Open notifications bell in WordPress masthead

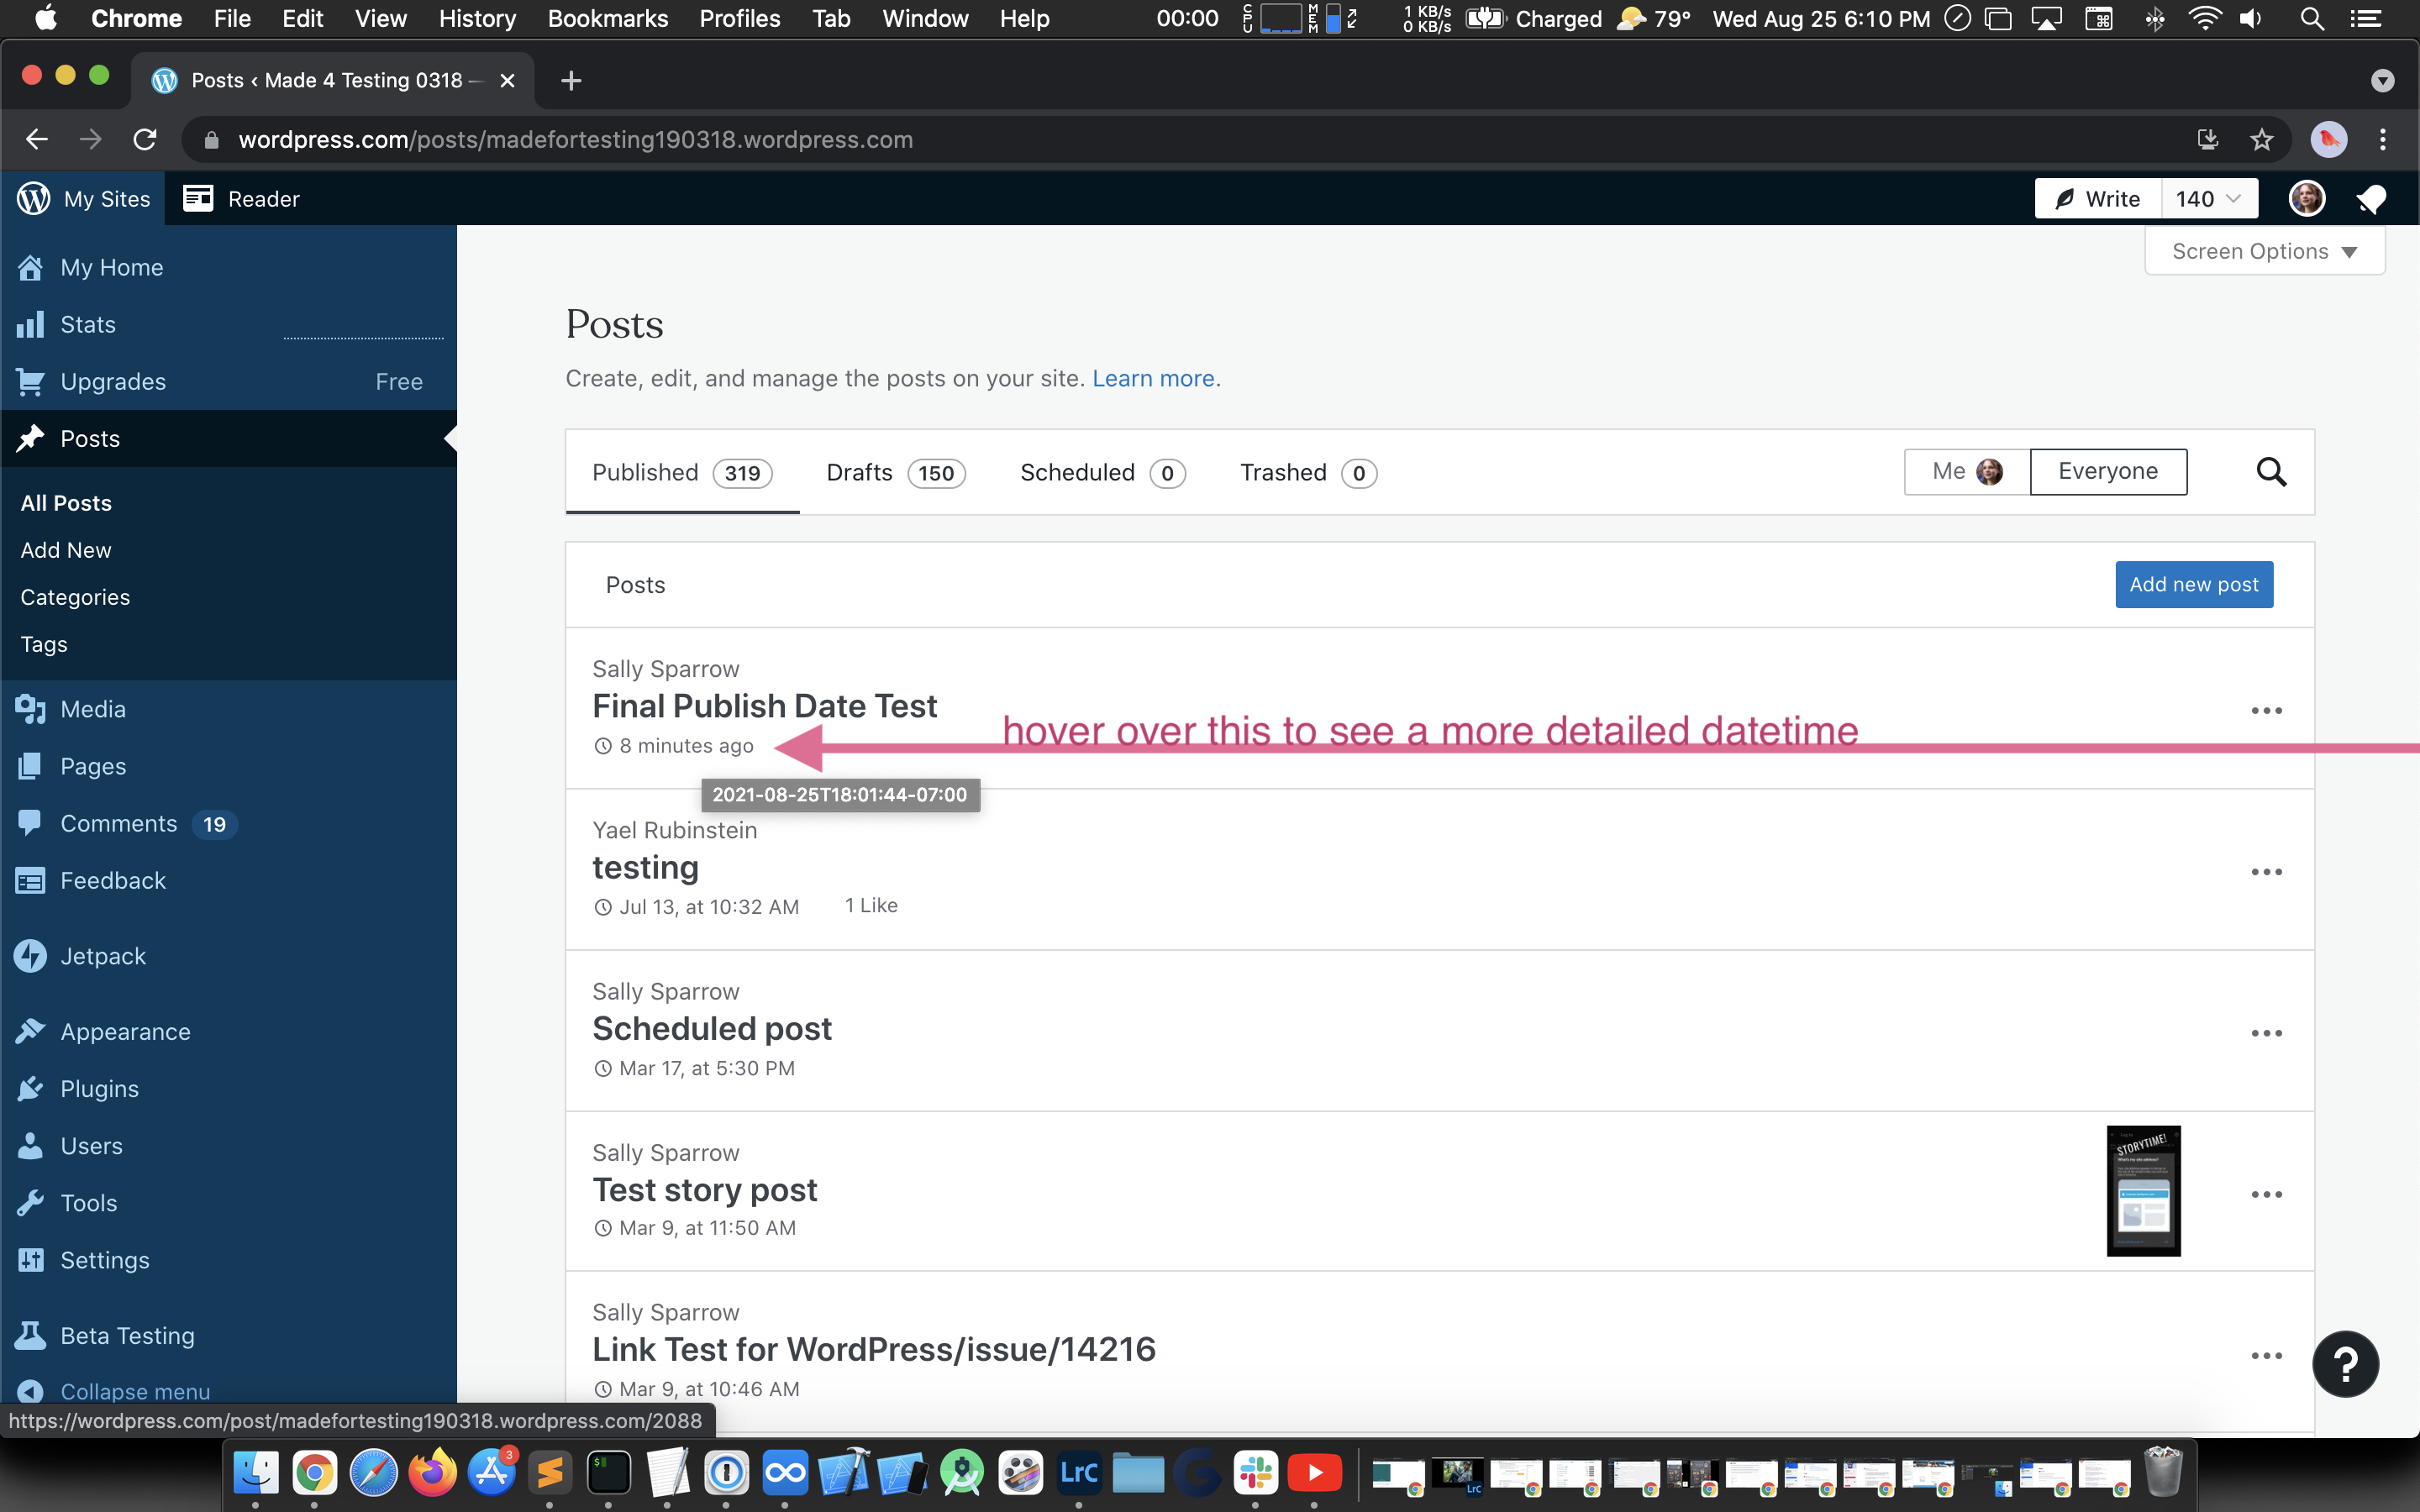[2371, 199]
